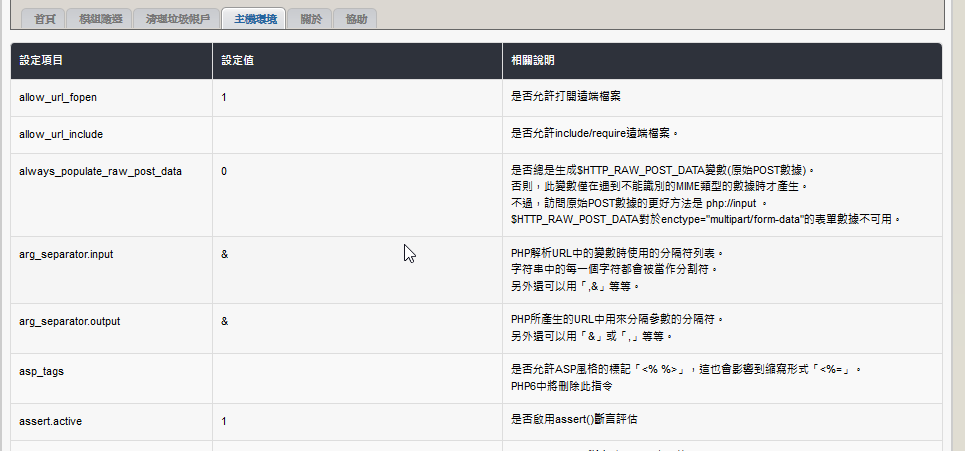Click the arg_separator.input setting name
Image resolution: width=965 pixels, height=451 pixels.
click(66, 254)
